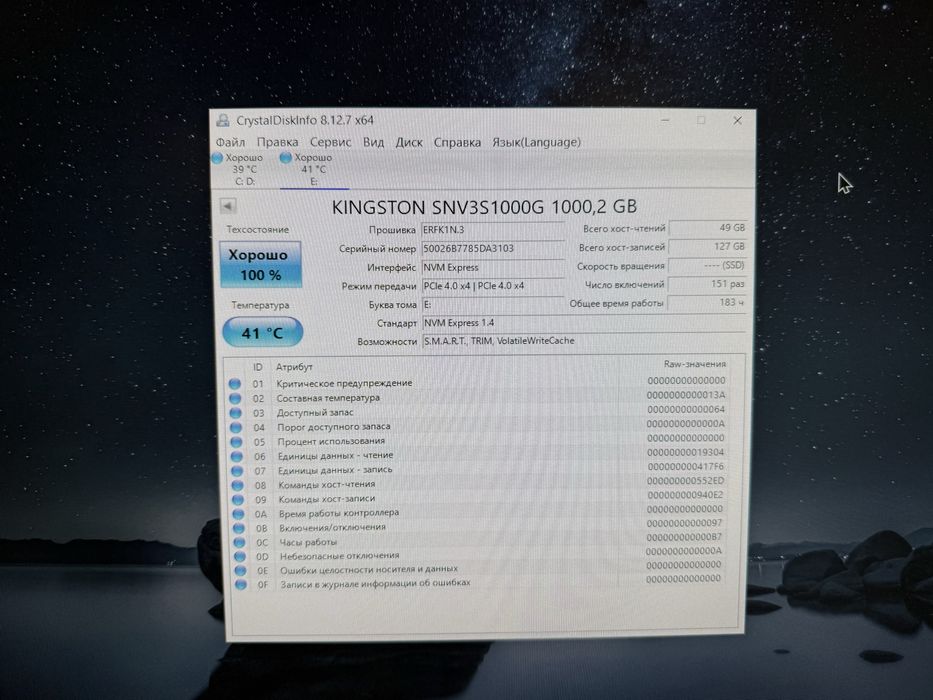Click raw value 00000000417F6
Viewport: 933px width, 700px height.
[685, 467]
